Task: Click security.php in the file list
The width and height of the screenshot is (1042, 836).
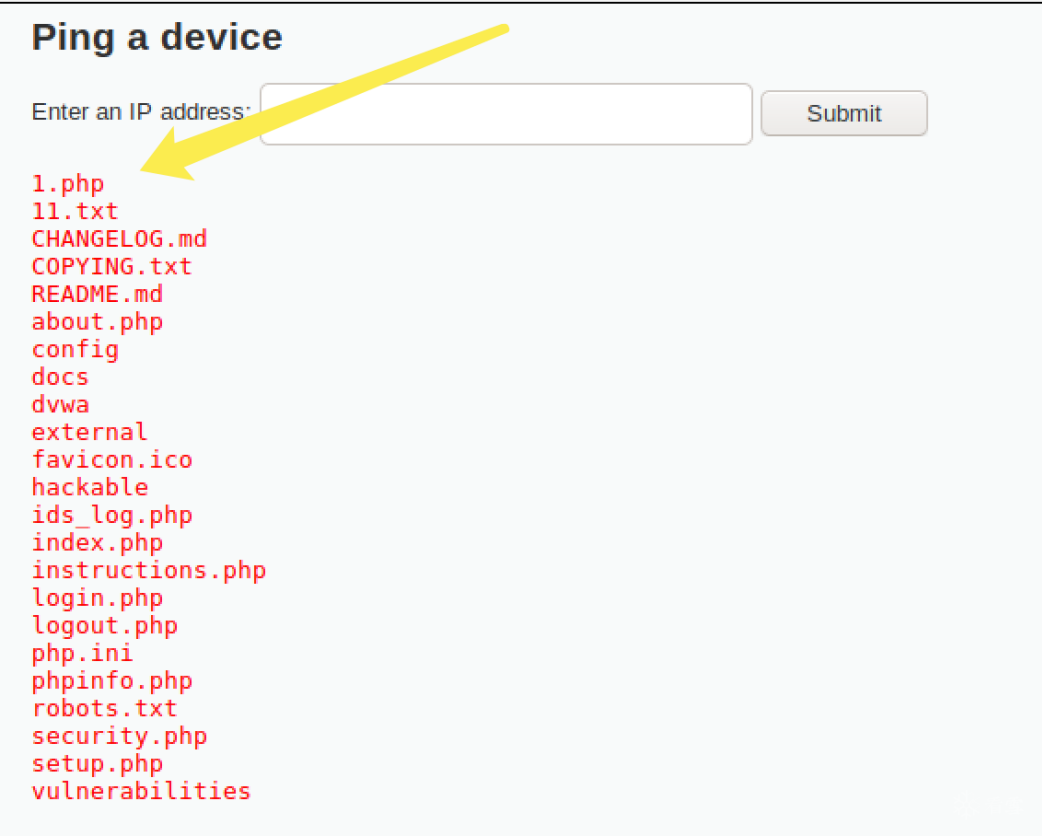Action: [119, 736]
